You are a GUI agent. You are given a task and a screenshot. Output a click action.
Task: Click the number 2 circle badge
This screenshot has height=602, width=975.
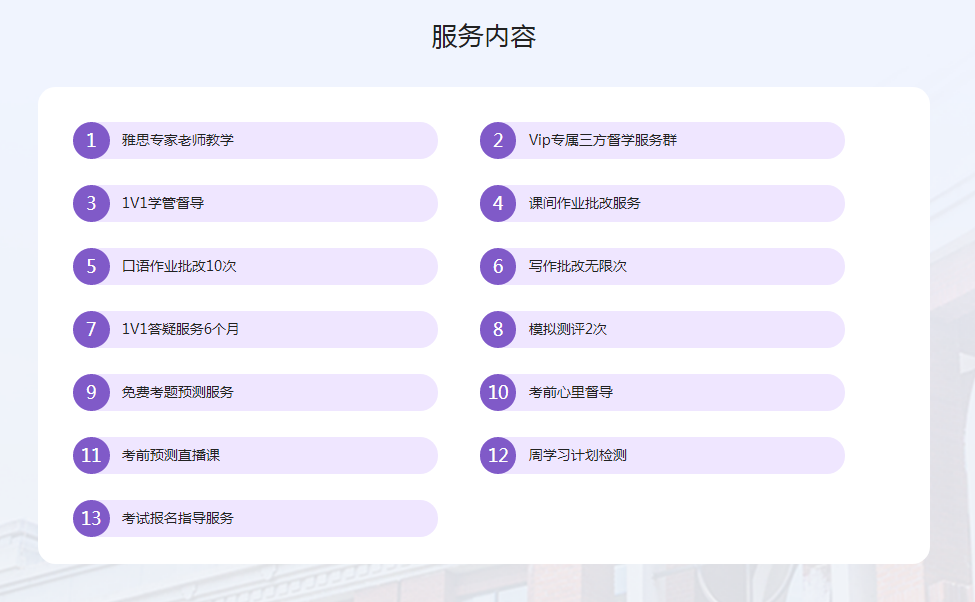tap(498, 140)
